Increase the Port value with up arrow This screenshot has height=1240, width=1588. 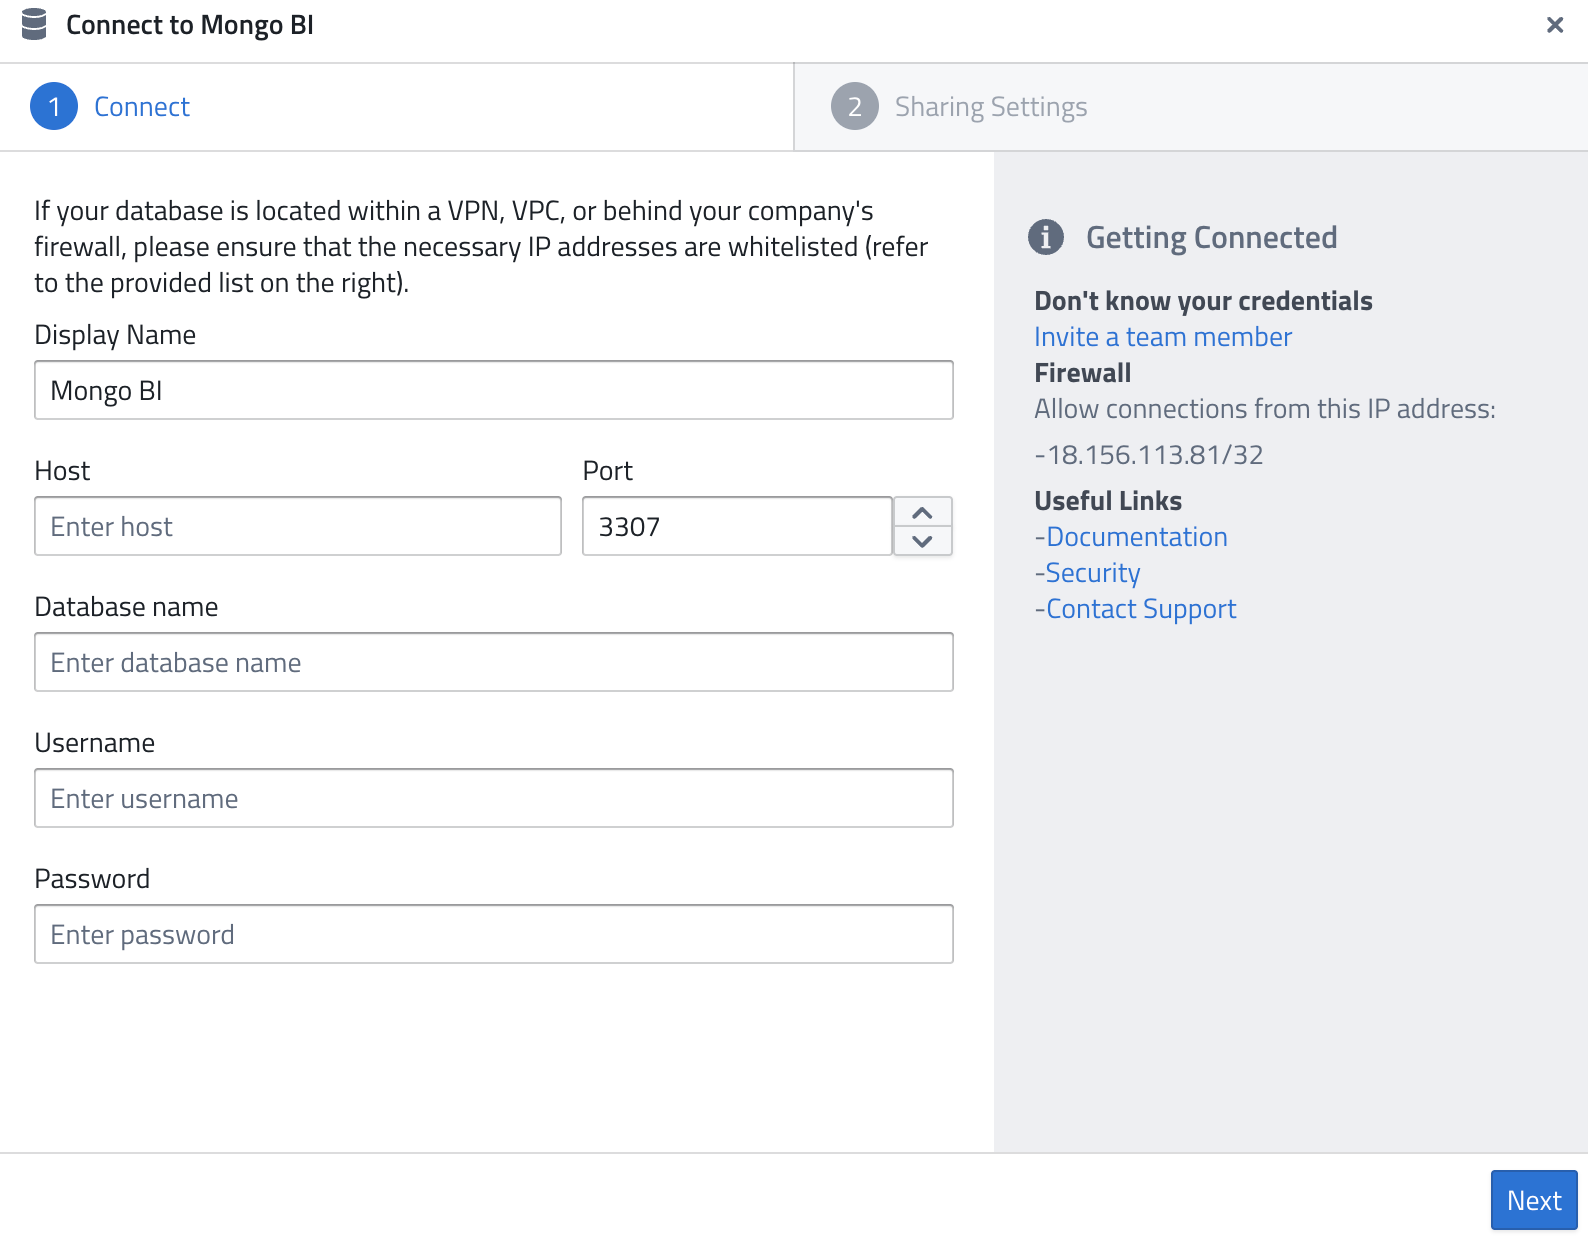pyautogui.click(x=922, y=513)
